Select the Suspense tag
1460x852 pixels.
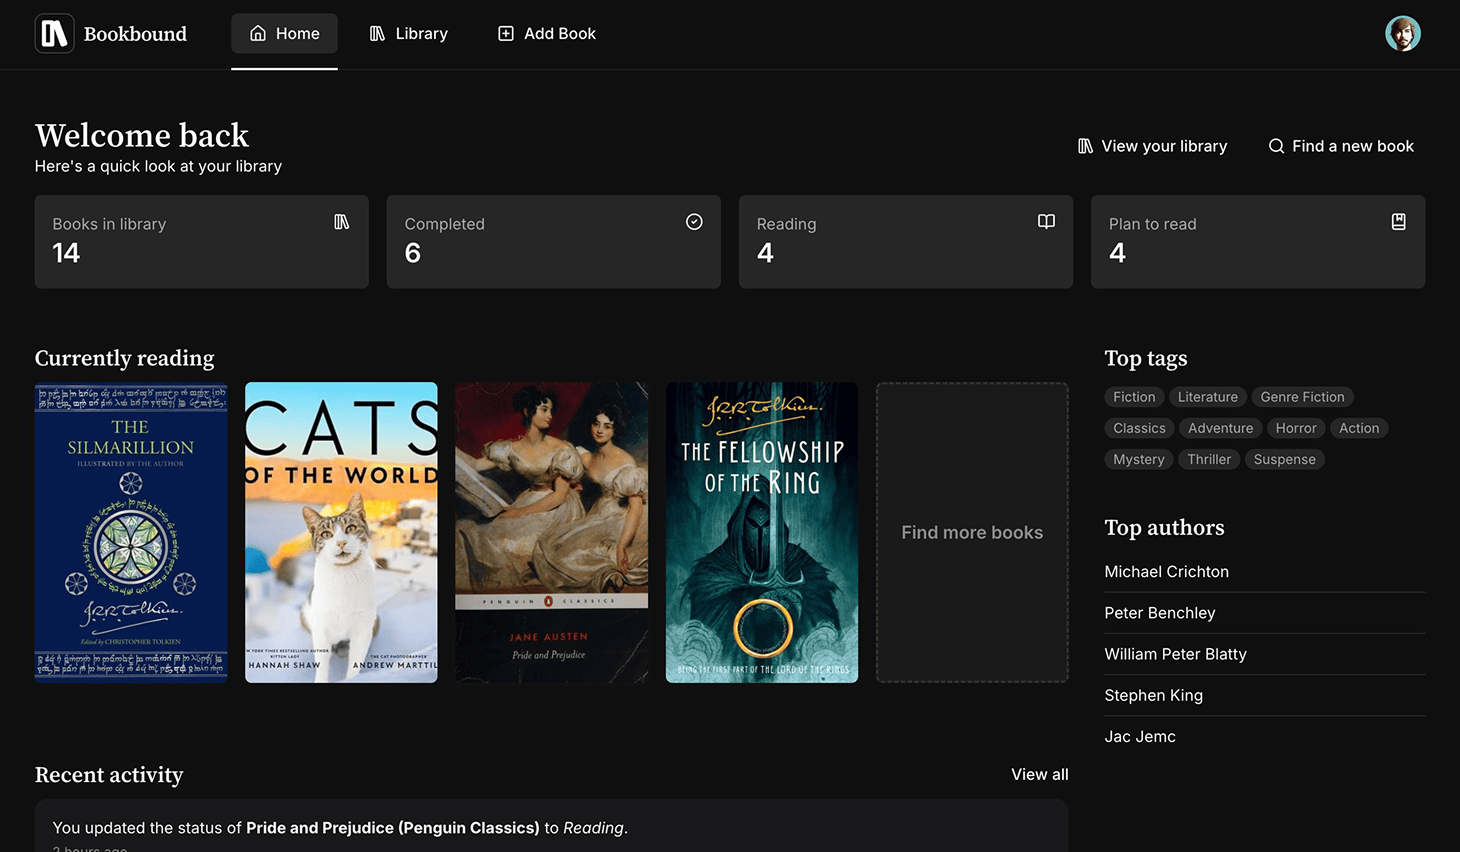click(x=1284, y=459)
